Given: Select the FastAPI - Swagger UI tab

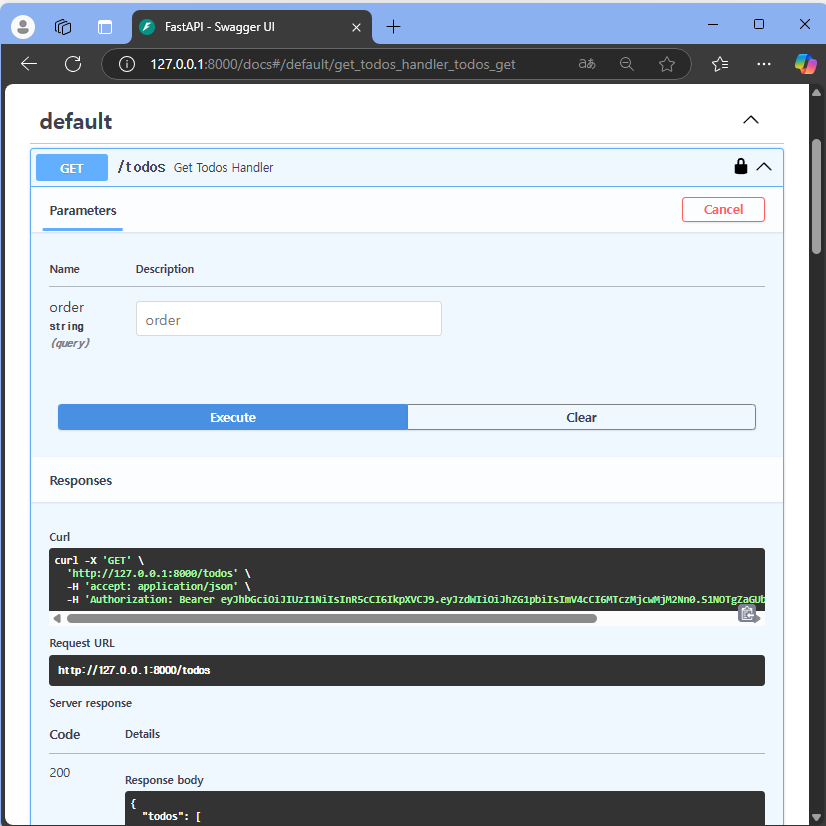Looking at the screenshot, I should pyautogui.click(x=252, y=27).
